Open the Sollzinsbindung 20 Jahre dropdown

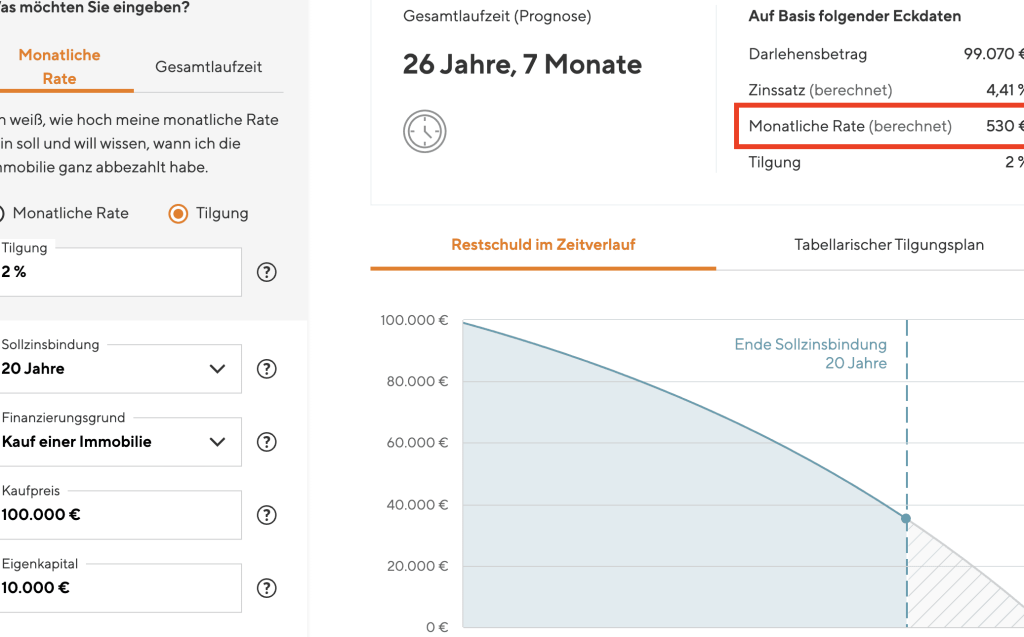tap(120, 368)
